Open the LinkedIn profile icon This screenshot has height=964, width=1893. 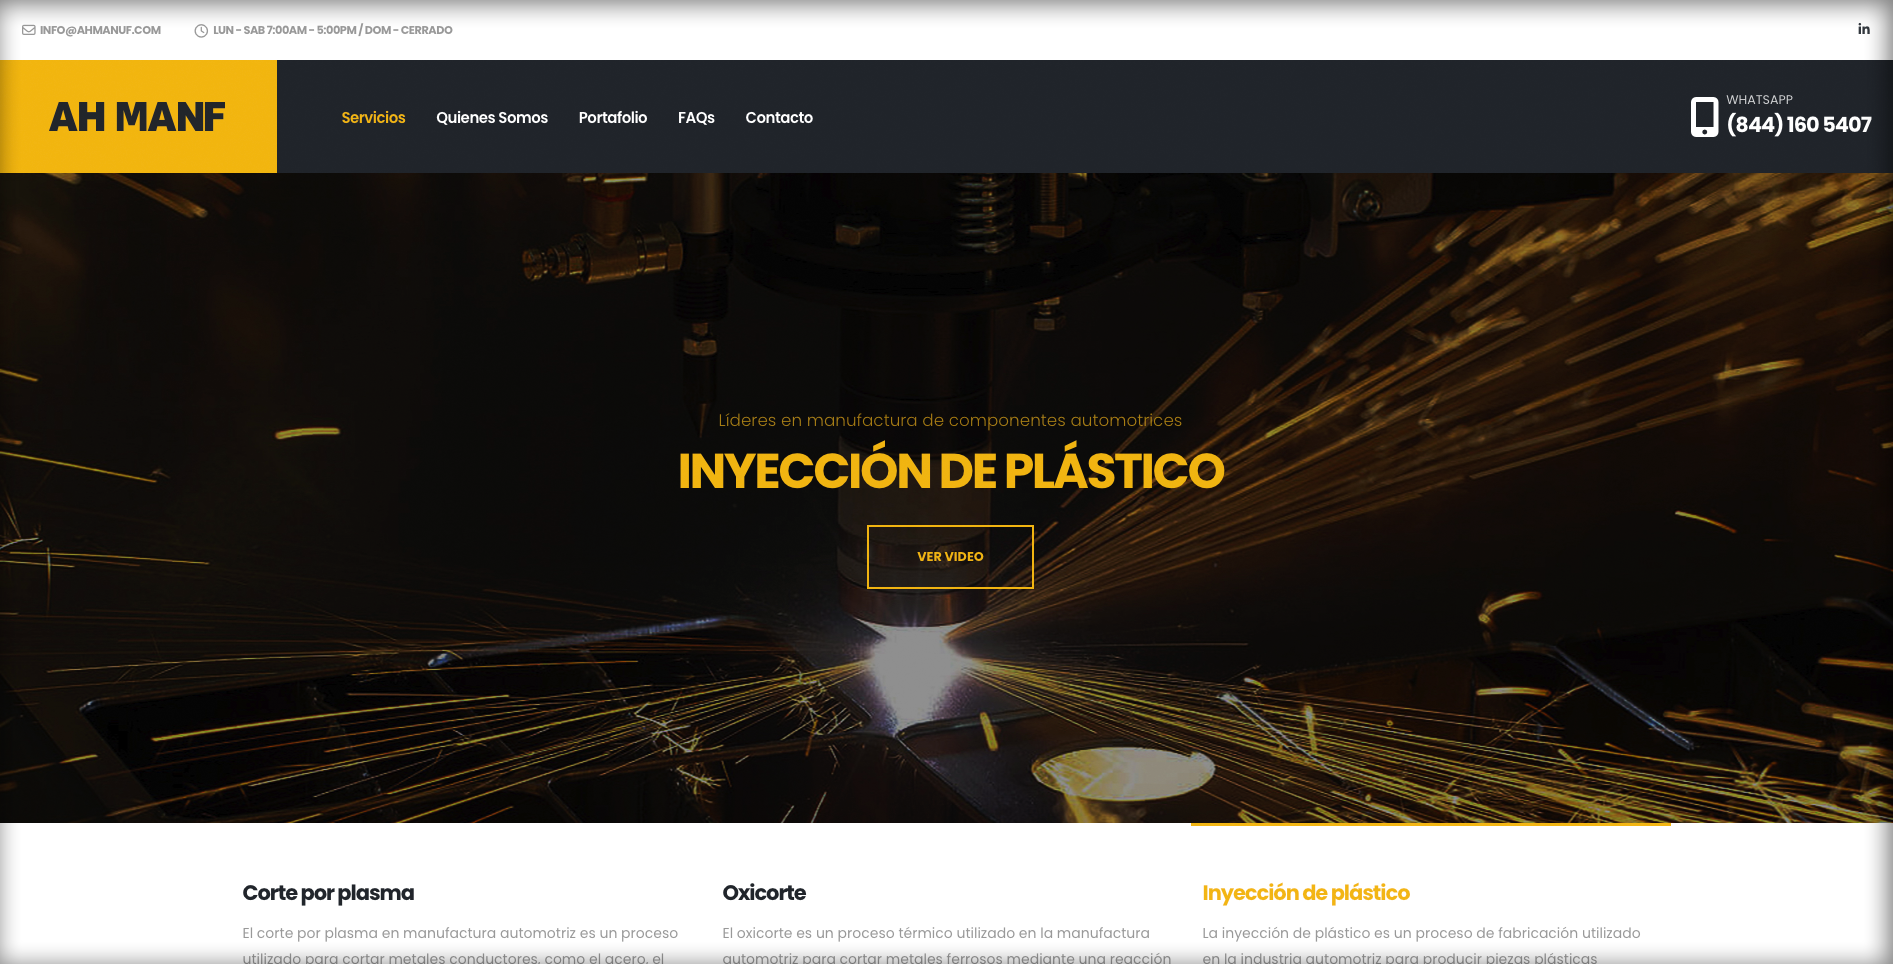click(1863, 29)
